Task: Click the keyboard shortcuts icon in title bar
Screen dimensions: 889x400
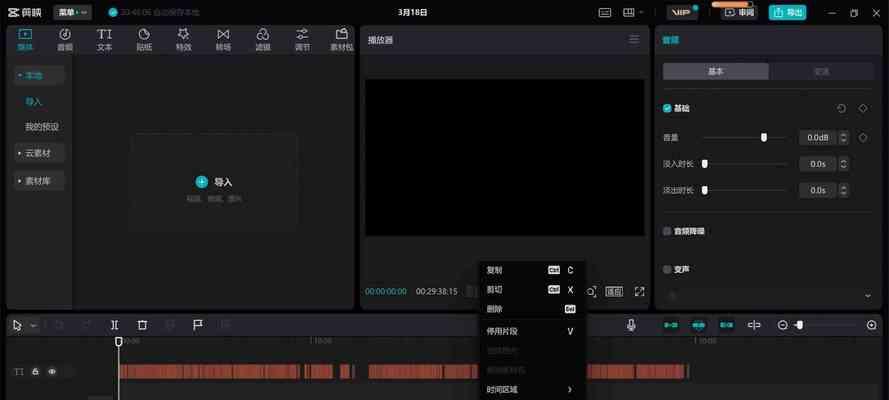Action: pyautogui.click(x=605, y=12)
